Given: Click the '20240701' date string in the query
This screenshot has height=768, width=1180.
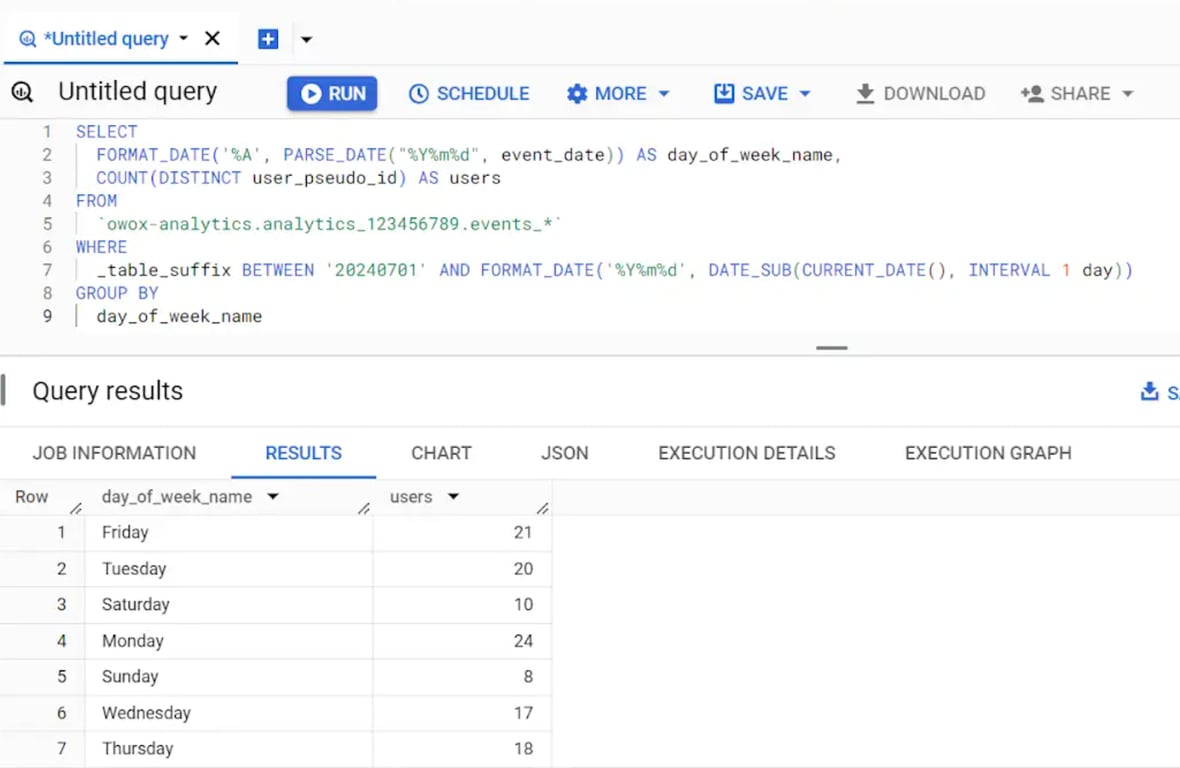Looking at the screenshot, I should (x=376, y=270).
